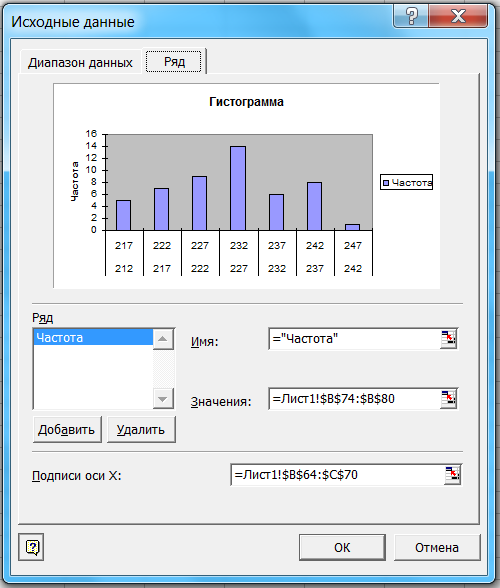Click the title bar question mark help button
This screenshot has height=588, width=500.
click(x=411, y=16)
